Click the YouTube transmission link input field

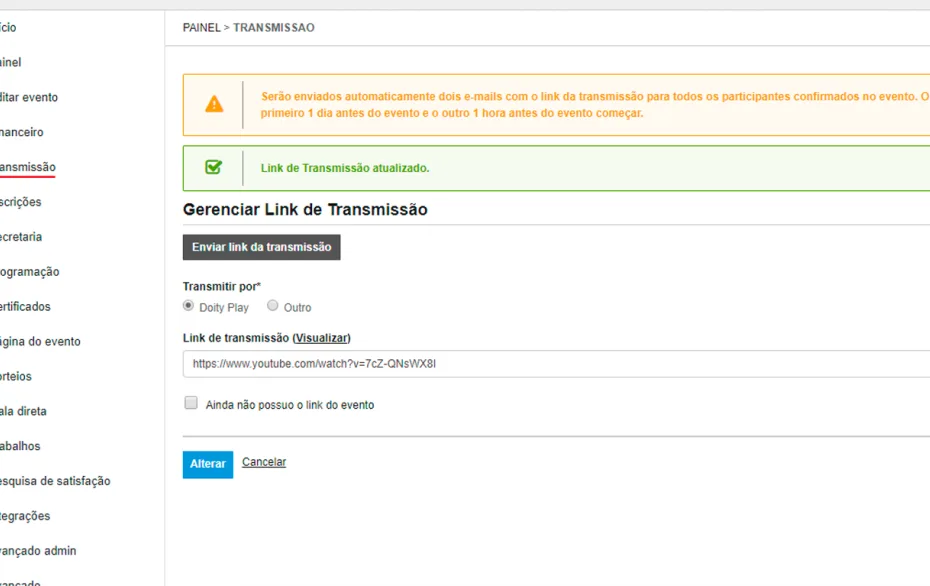point(556,364)
